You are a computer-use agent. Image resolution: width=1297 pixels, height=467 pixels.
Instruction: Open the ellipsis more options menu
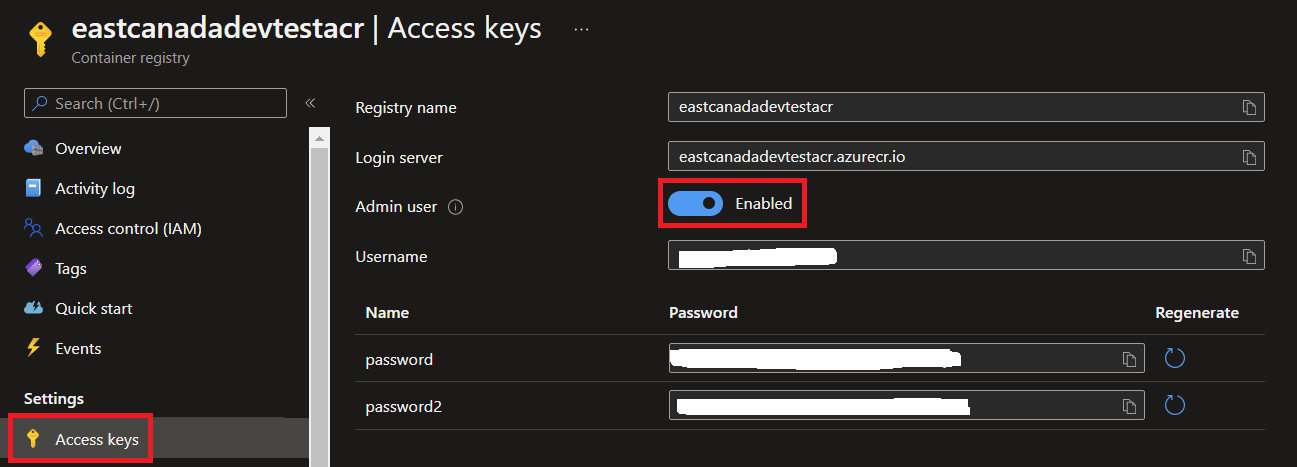[581, 29]
